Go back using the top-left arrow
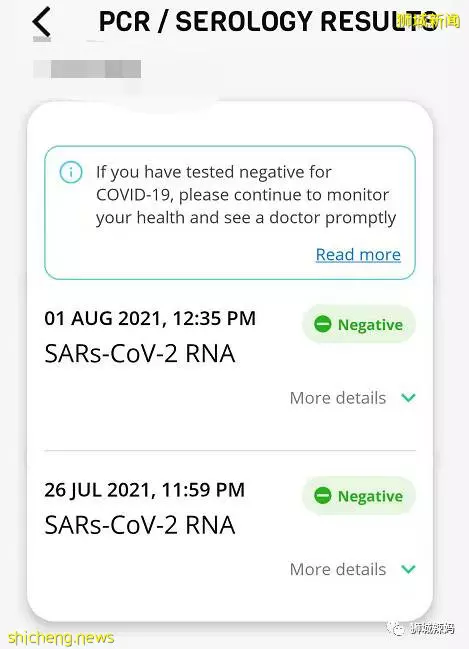469x649 pixels. pos(42,22)
